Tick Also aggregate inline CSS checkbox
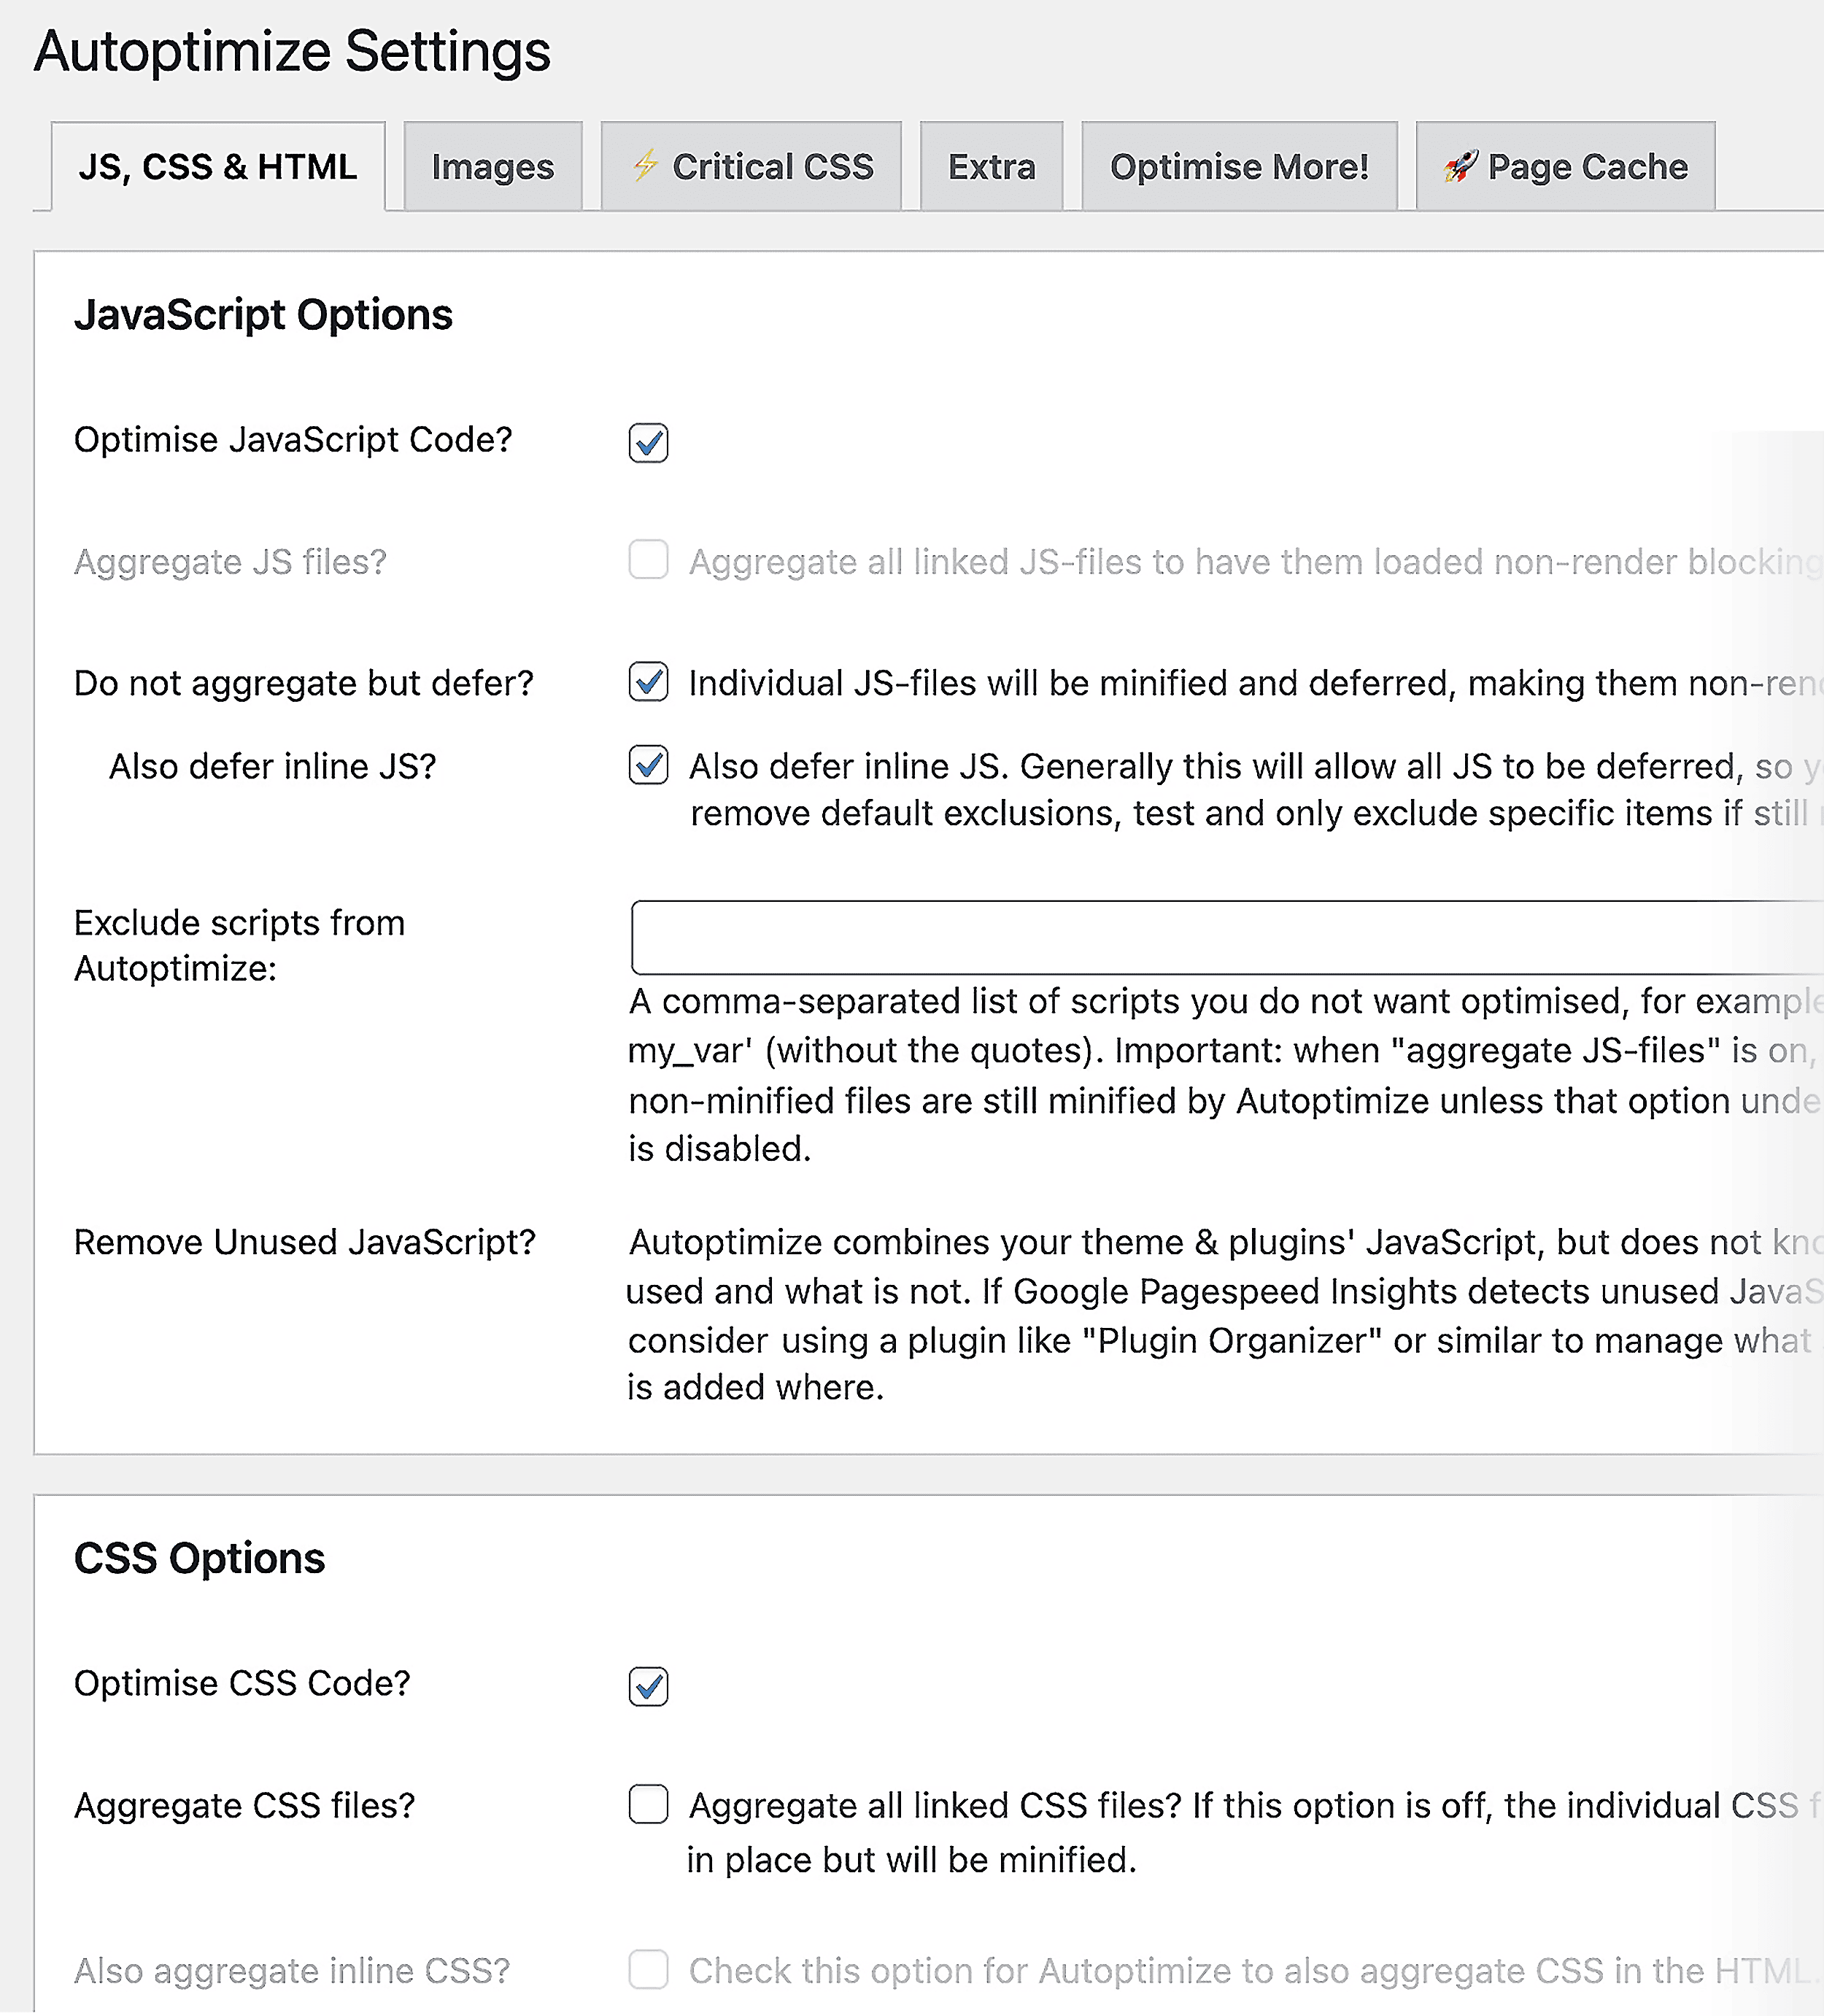The width and height of the screenshot is (1824, 2016). (x=648, y=1969)
